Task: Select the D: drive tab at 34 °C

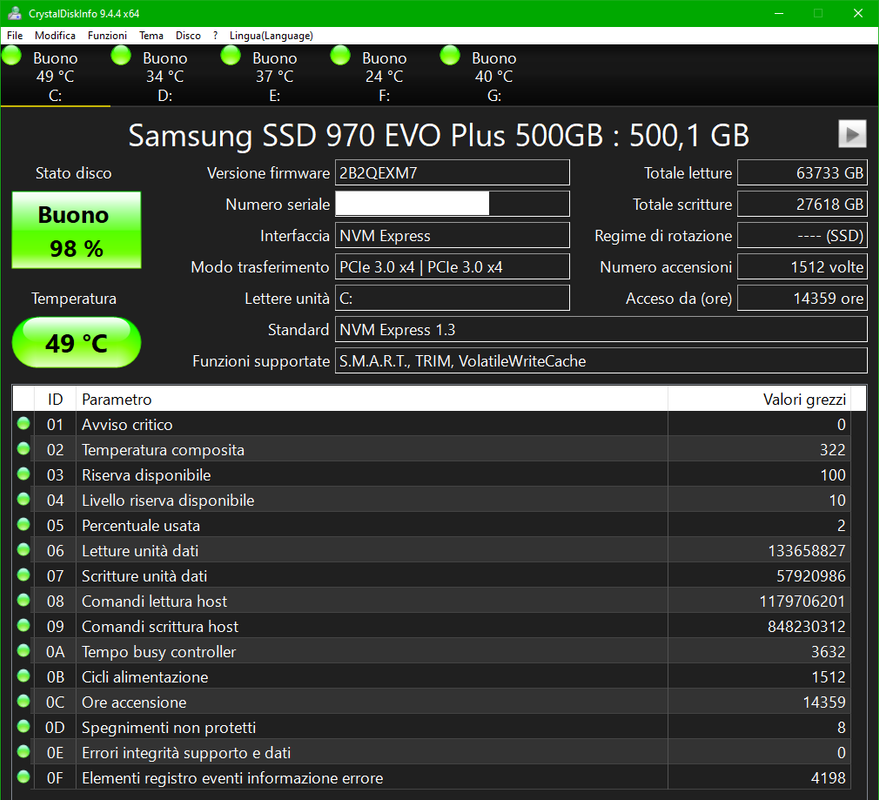Action: [165, 76]
